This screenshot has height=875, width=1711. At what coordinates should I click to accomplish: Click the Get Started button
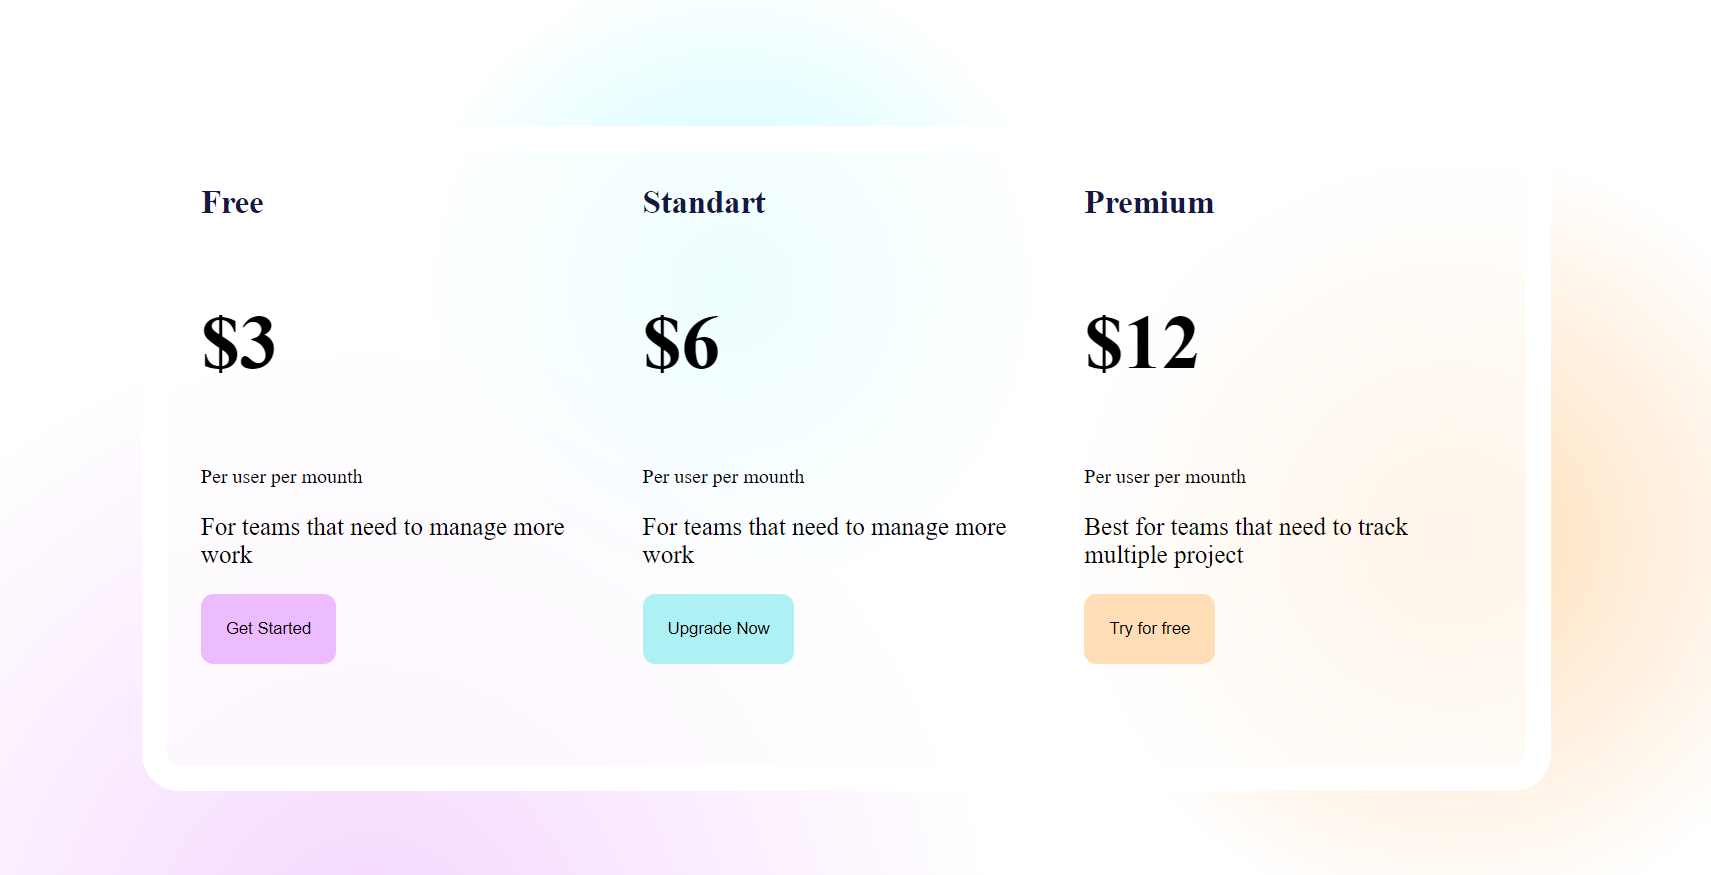tap(268, 628)
